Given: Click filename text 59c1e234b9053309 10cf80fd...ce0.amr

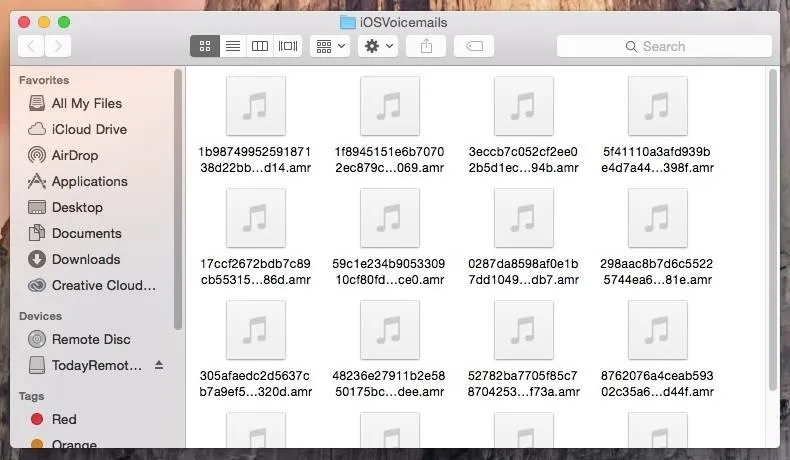Looking at the screenshot, I should 389,272.
